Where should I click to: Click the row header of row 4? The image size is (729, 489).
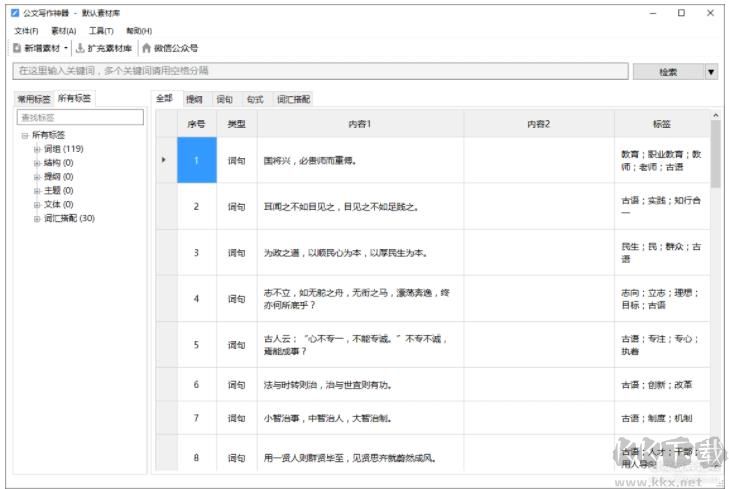(166, 299)
